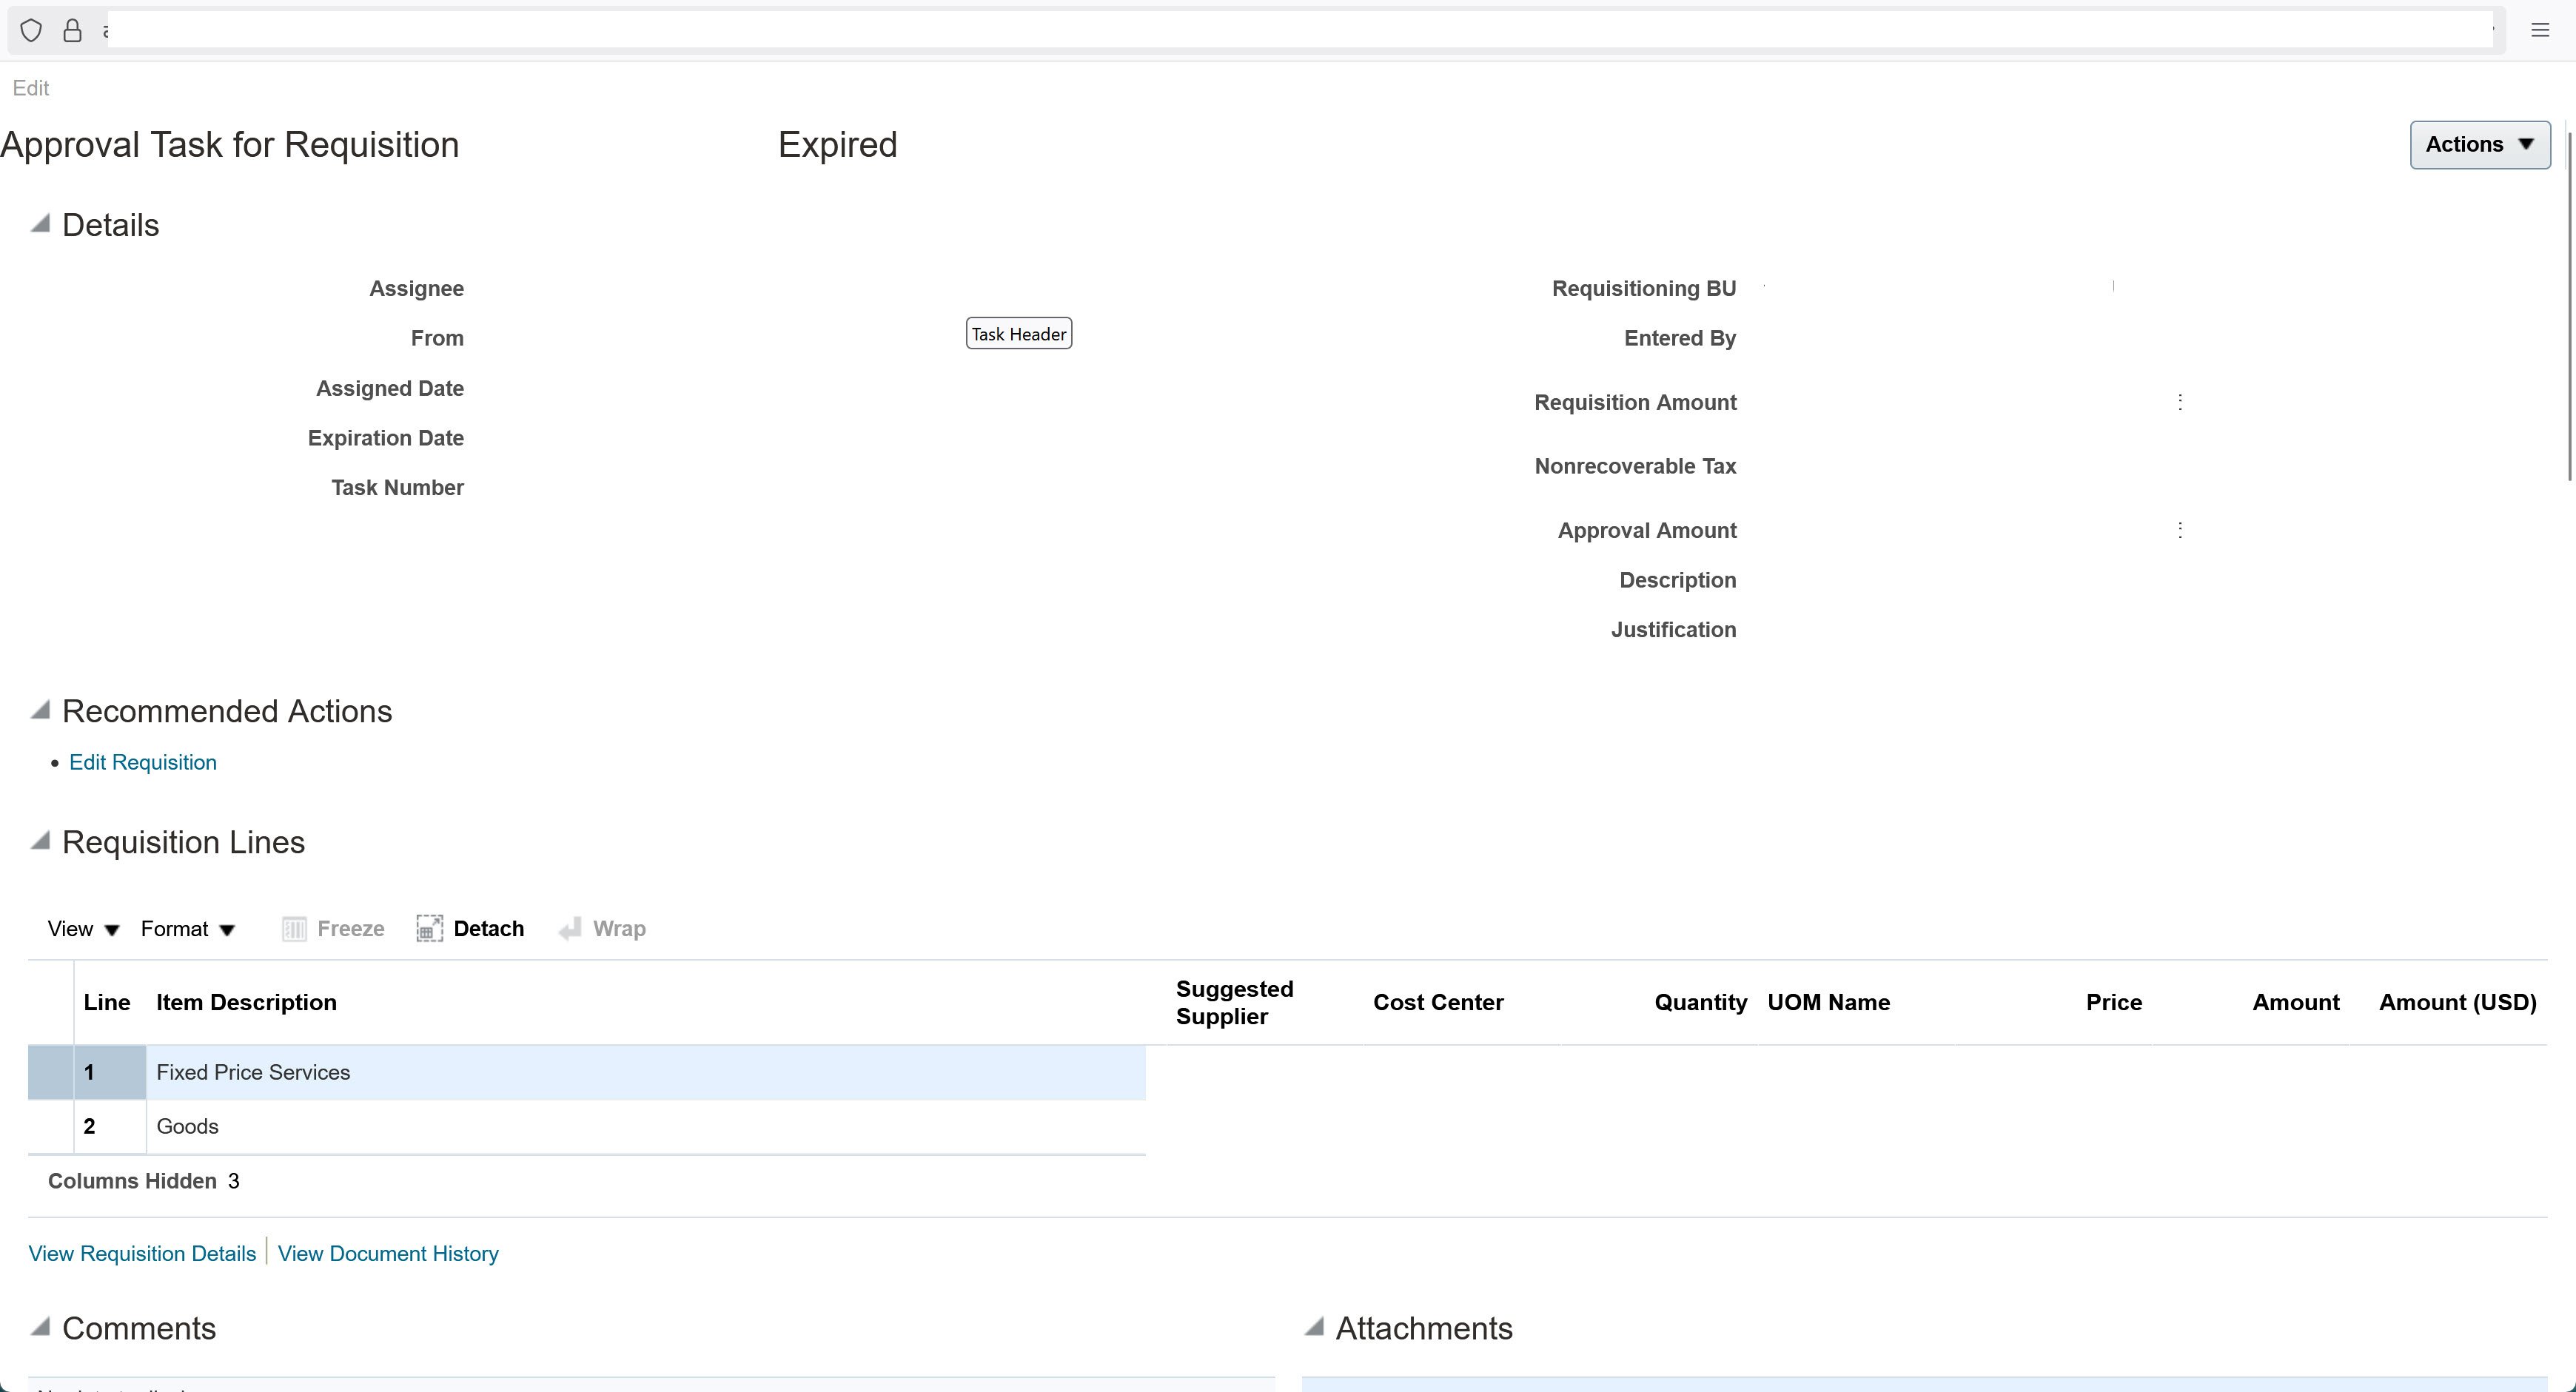
Task: Click the ellipsis icon beside Requisition Amount
Action: [x=2180, y=402]
